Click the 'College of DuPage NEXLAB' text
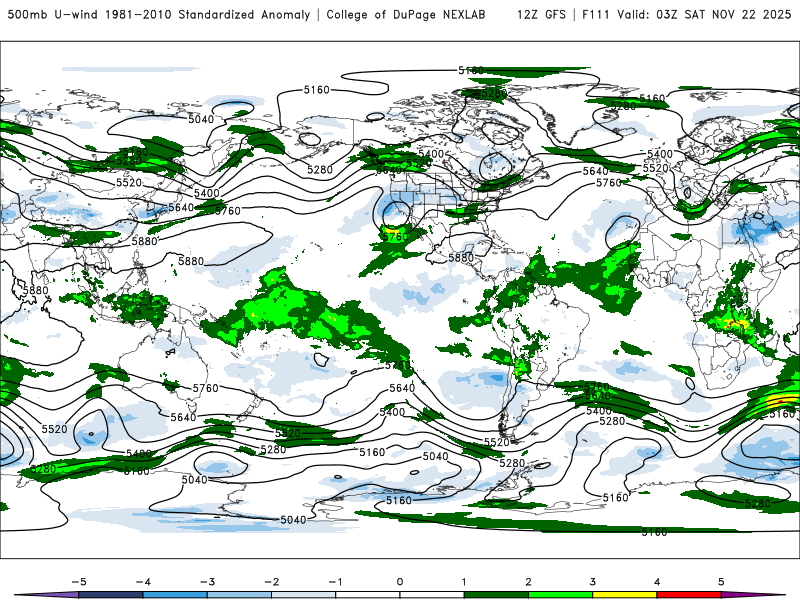This screenshot has width=800, height=600. pos(406,15)
